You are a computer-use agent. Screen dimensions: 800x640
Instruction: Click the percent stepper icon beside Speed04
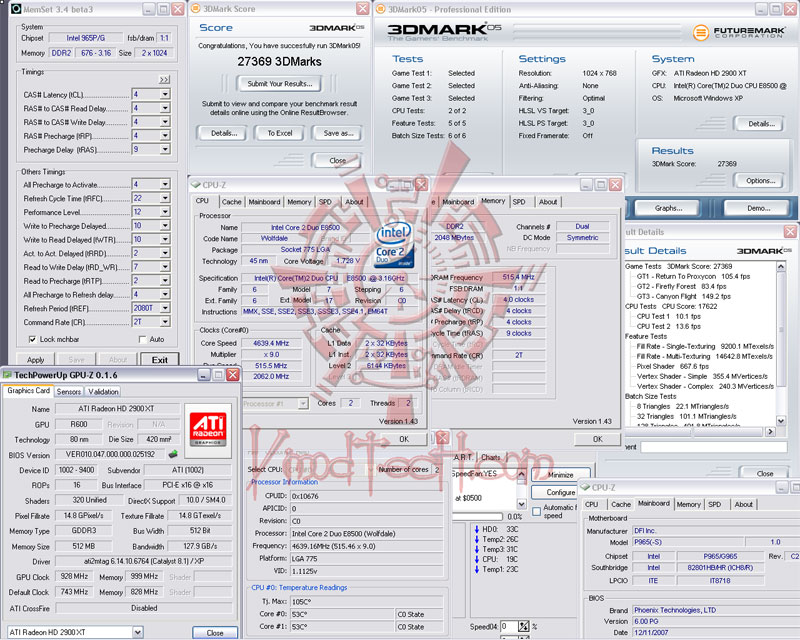(523, 626)
